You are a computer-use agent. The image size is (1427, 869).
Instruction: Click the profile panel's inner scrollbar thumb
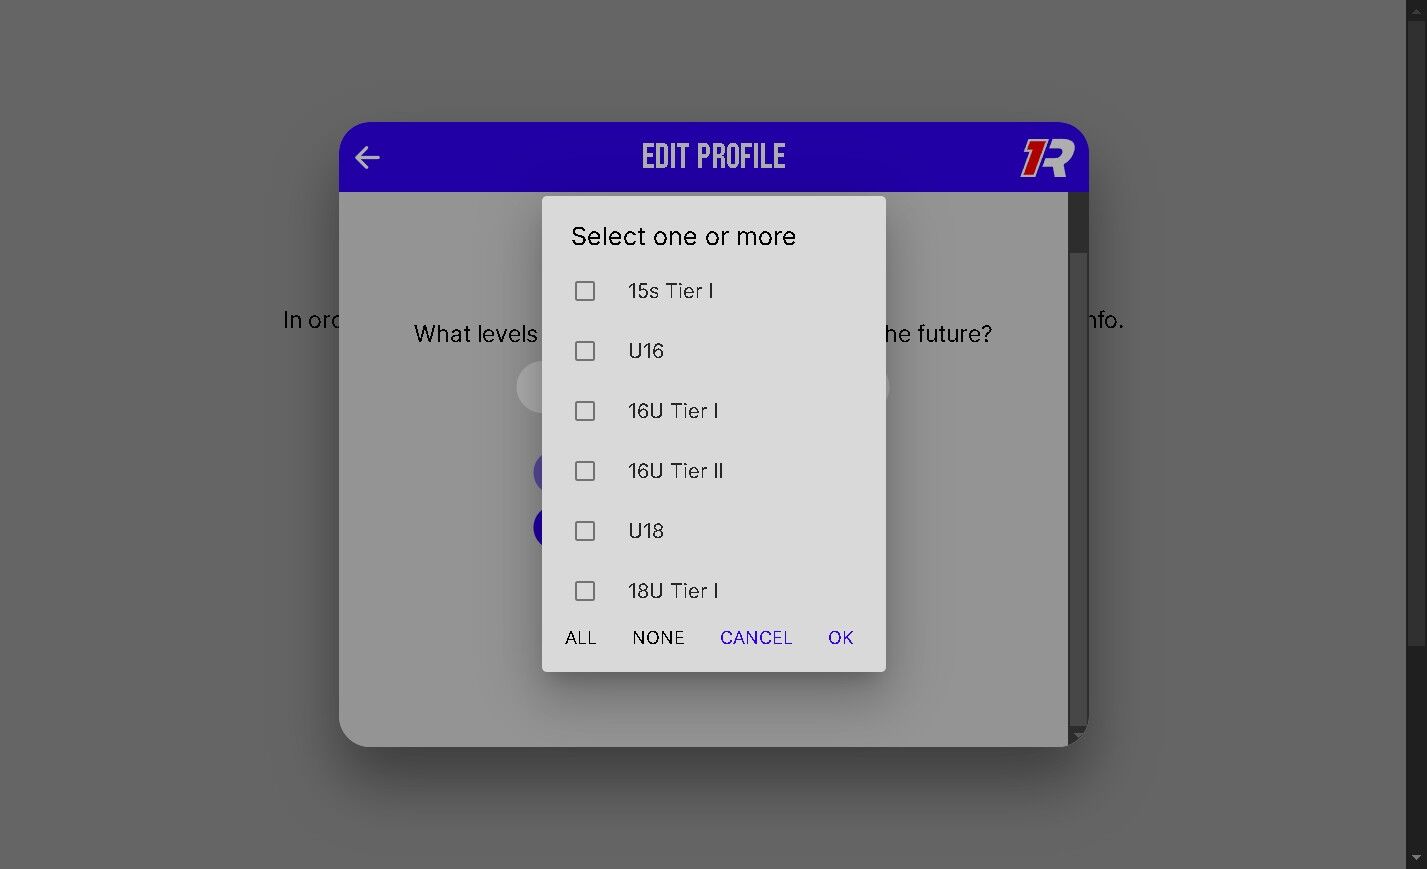coord(1078,222)
